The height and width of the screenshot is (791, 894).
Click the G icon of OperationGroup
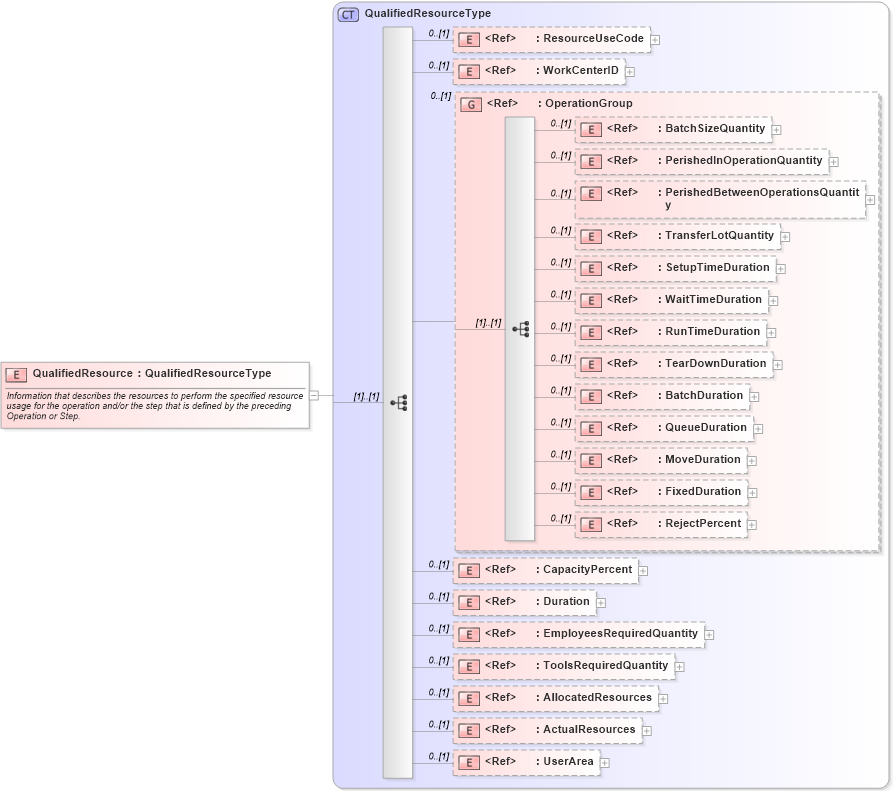click(471, 104)
